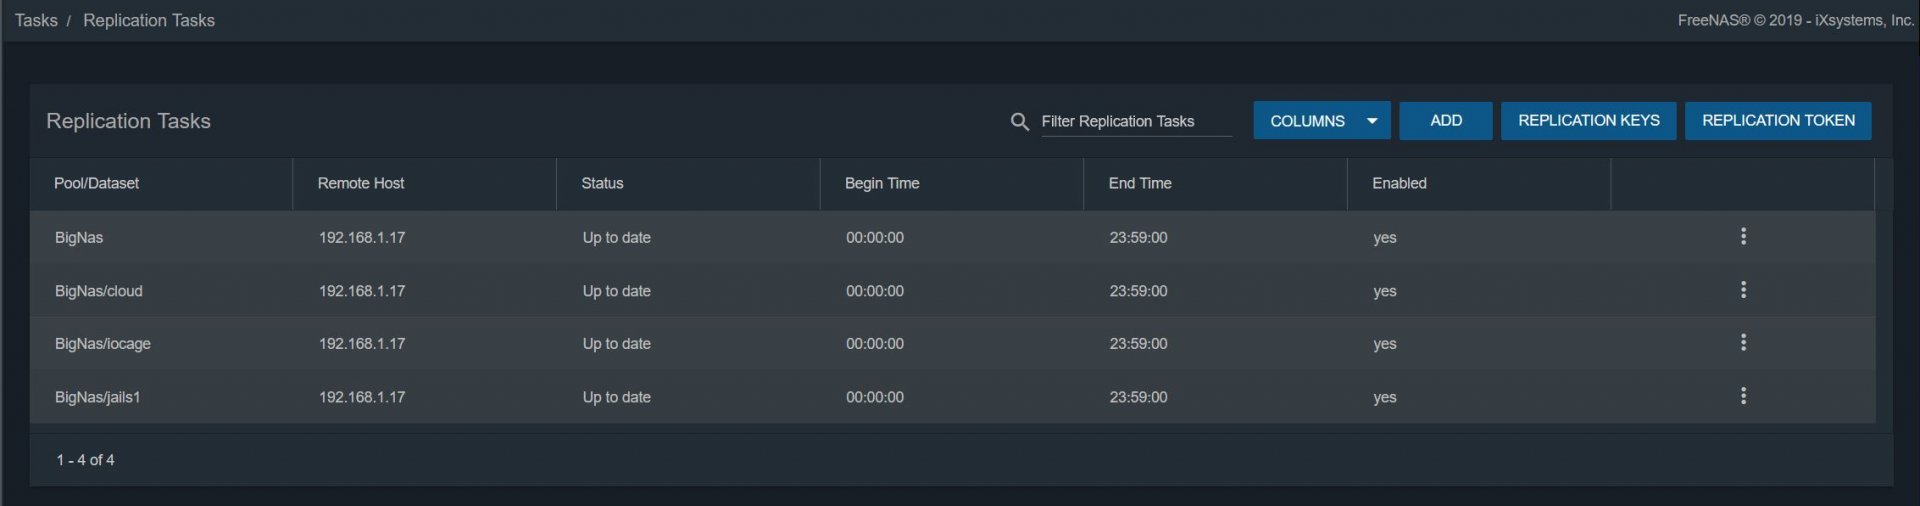Open options menu for BigNas/iocage row

[1743, 343]
